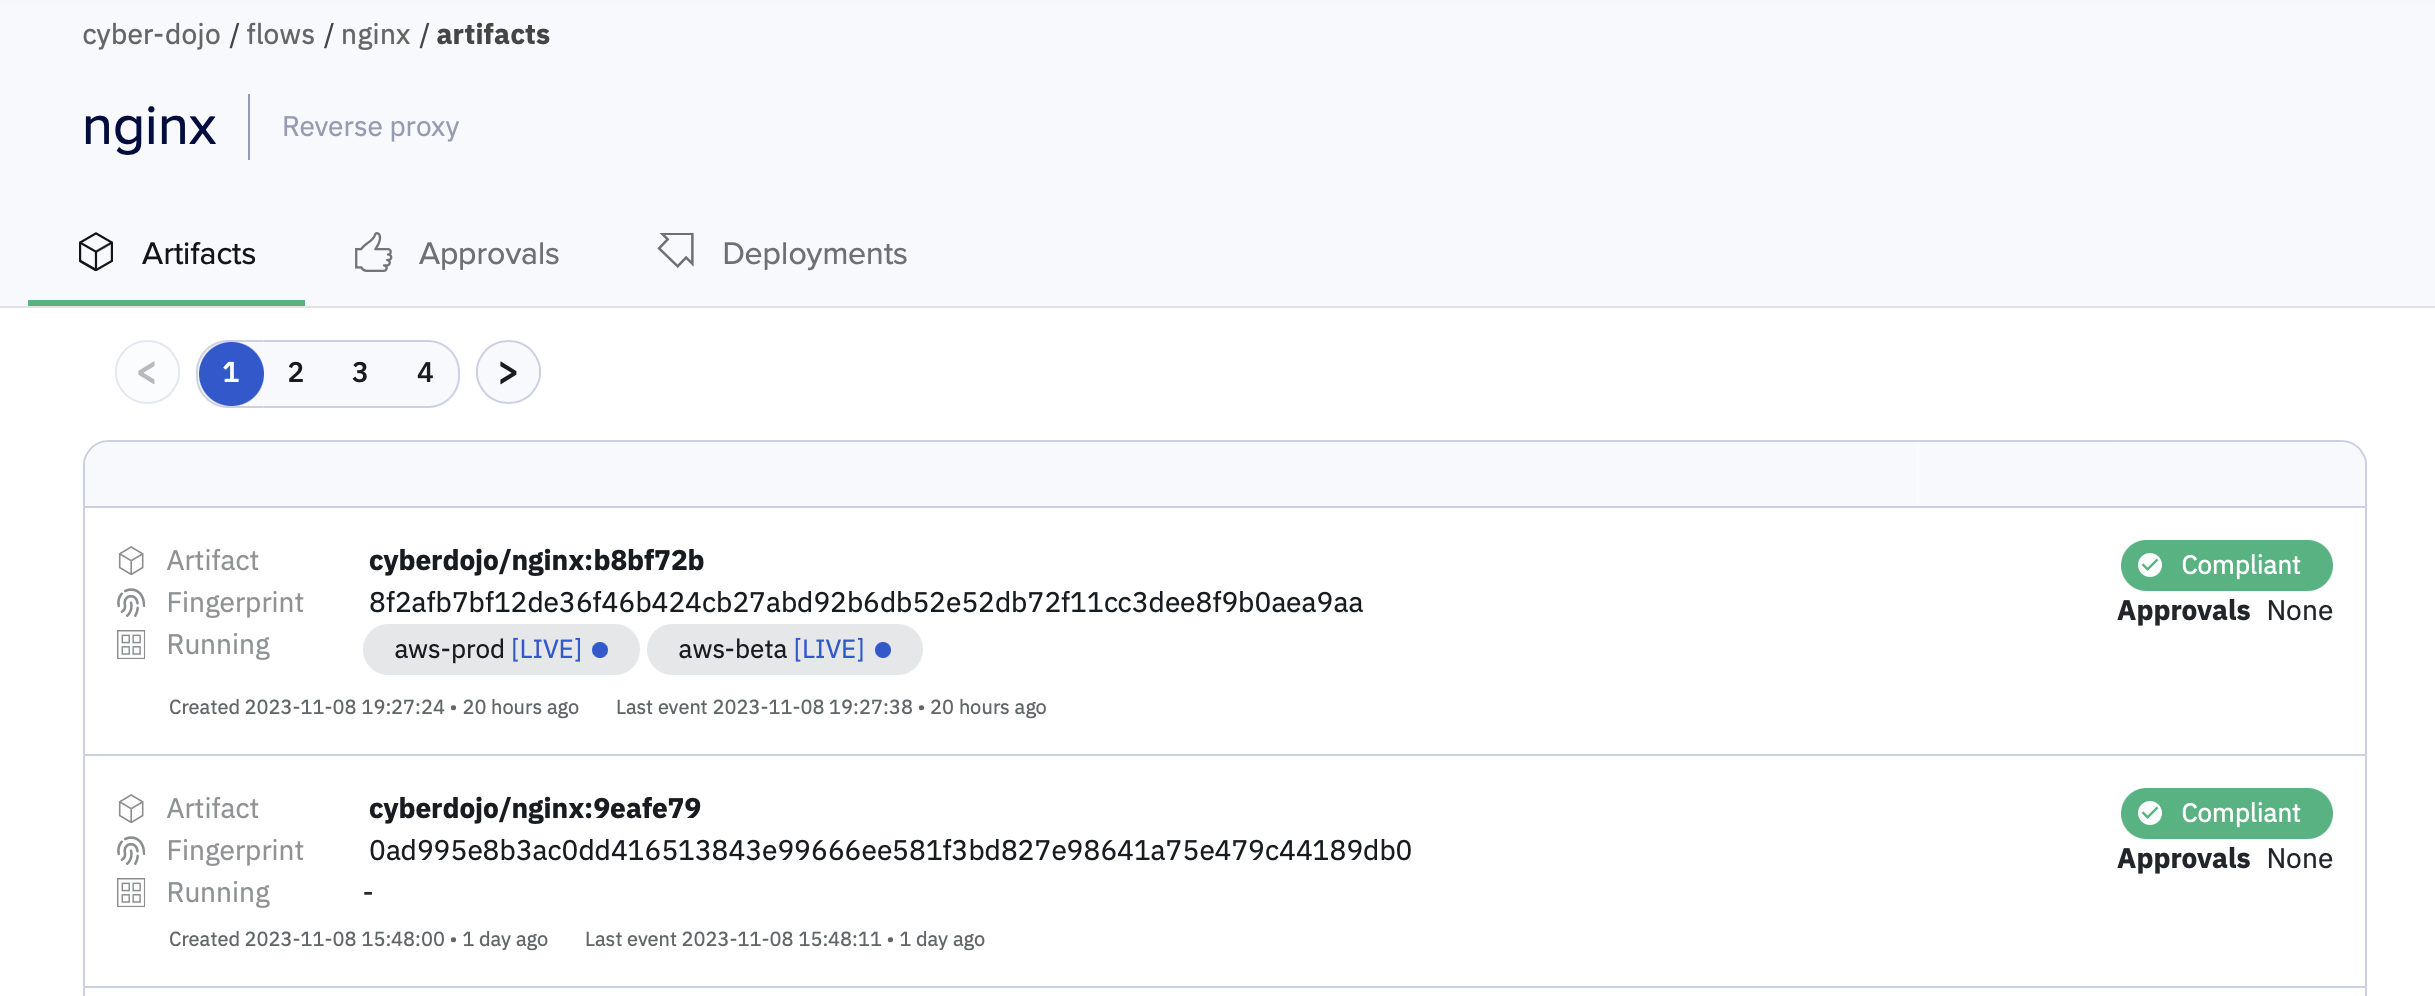Click 'Created 2023-11-08 15:48:00' timestamp

click(x=358, y=939)
